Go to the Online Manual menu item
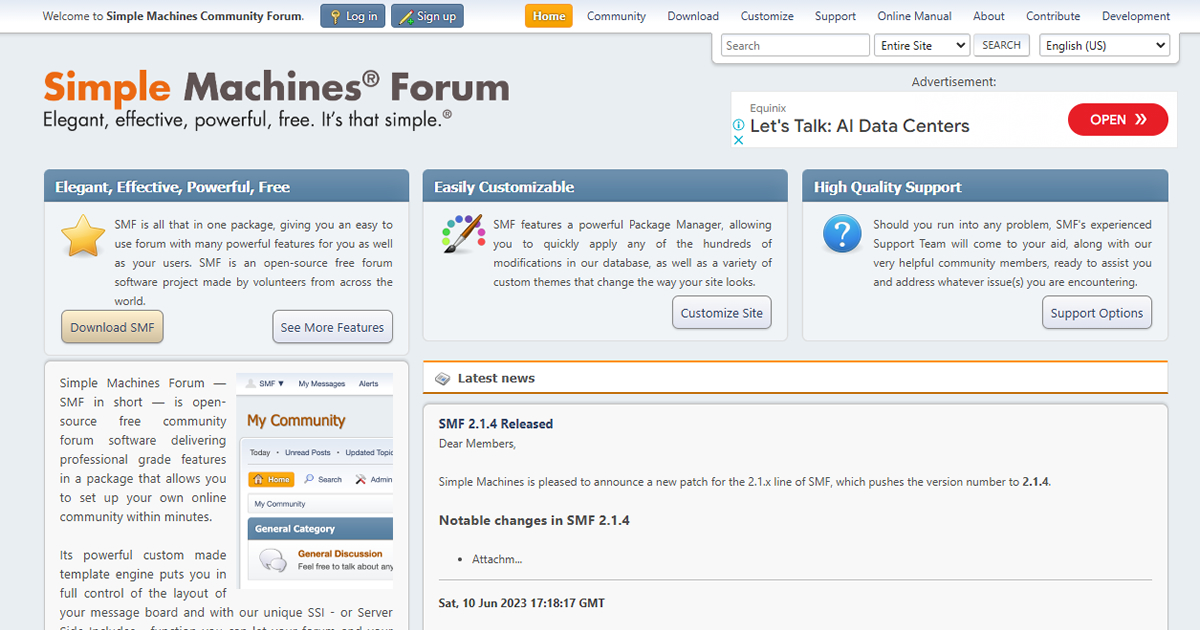 click(915, 16)
